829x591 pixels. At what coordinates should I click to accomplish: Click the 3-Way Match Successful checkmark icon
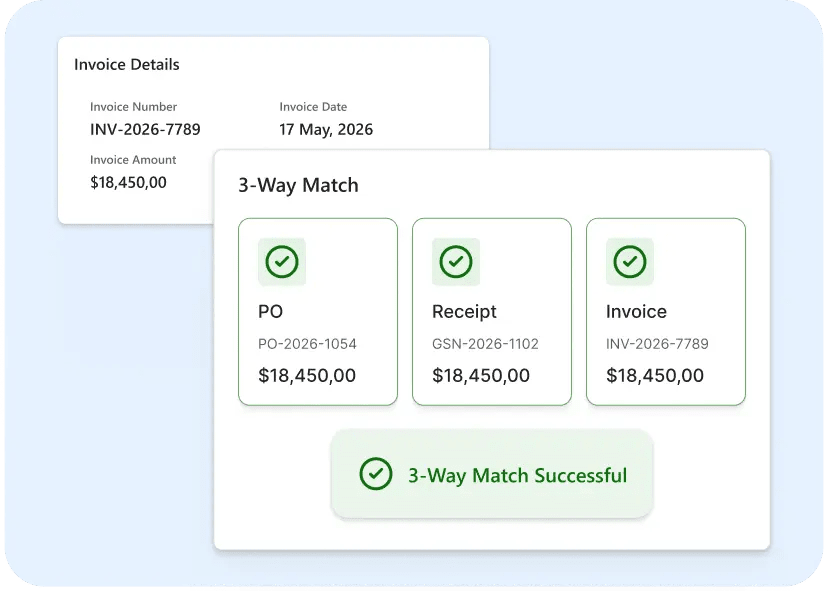click(376, 474)
